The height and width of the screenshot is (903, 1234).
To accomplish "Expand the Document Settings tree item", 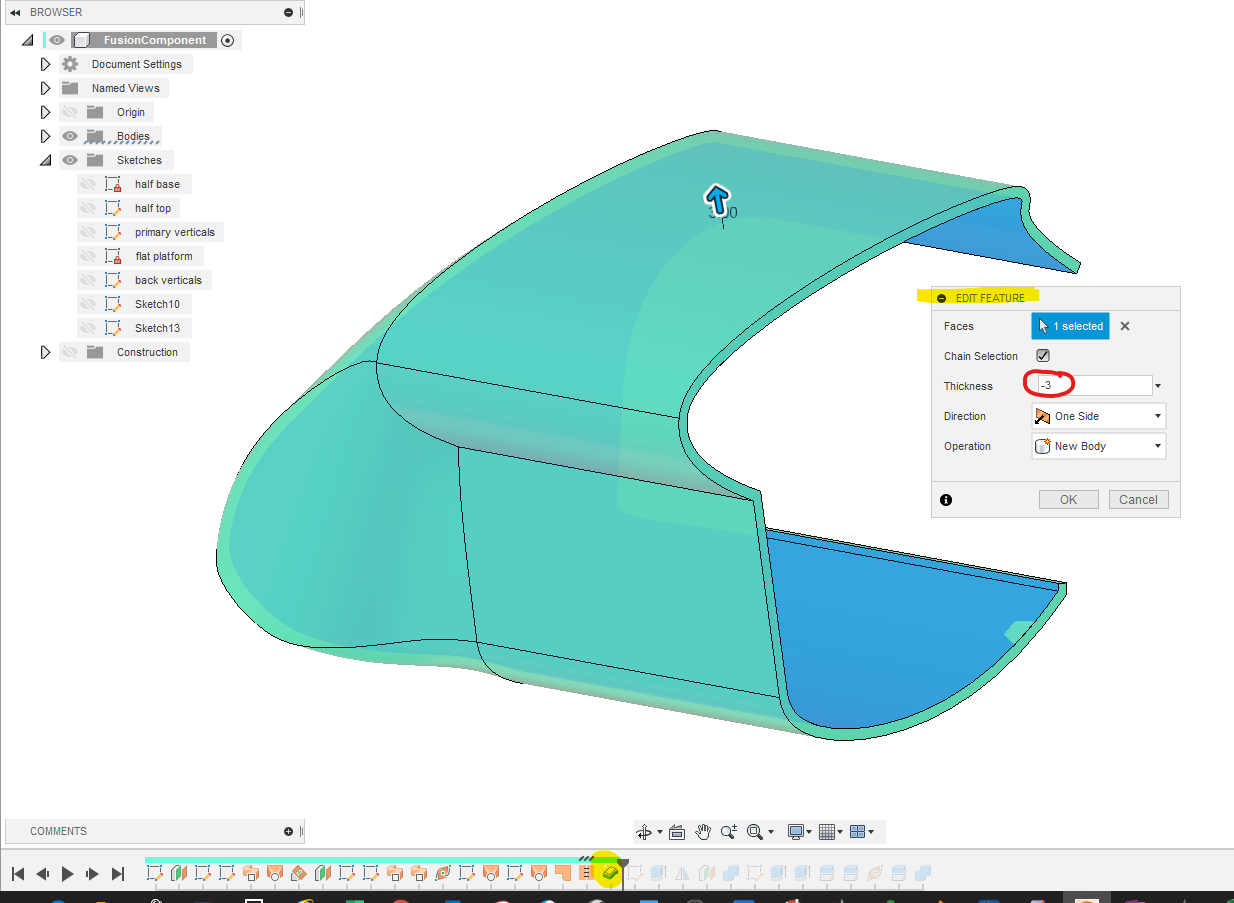I will click(45, 63).
